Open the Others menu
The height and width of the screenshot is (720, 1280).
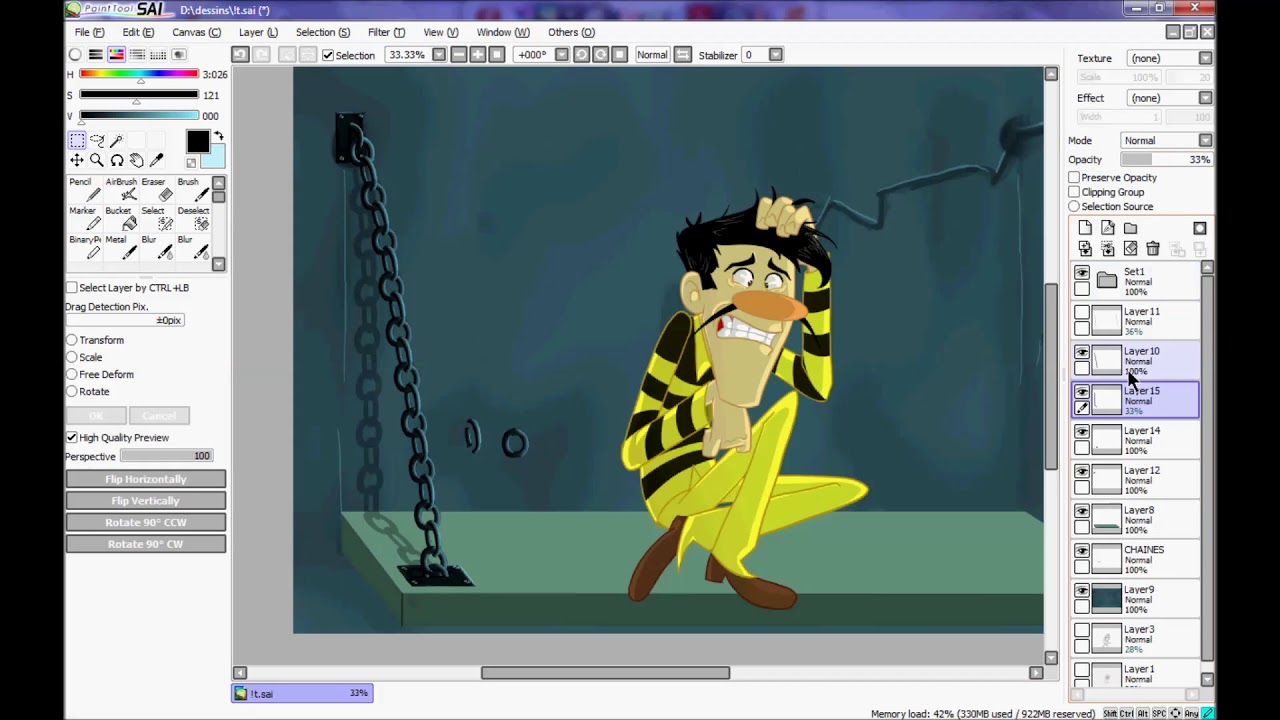(571, 32)
